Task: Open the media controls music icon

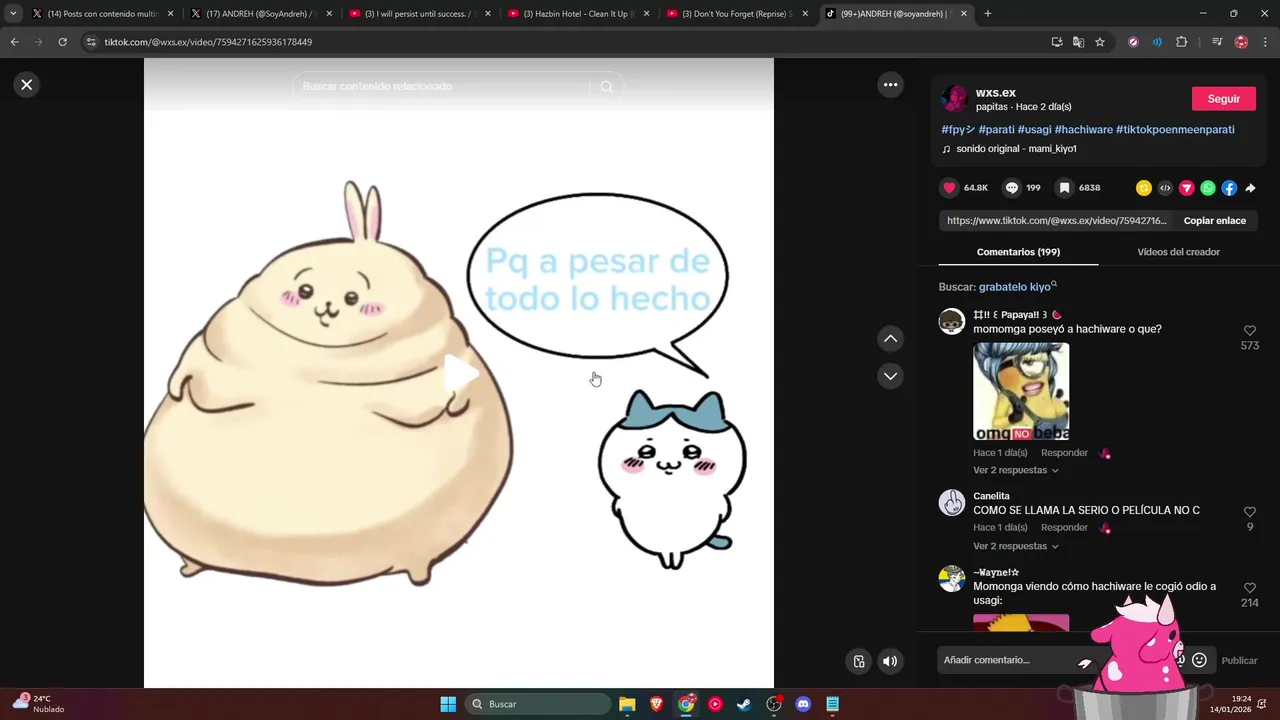Action: tap(1217, 42)
